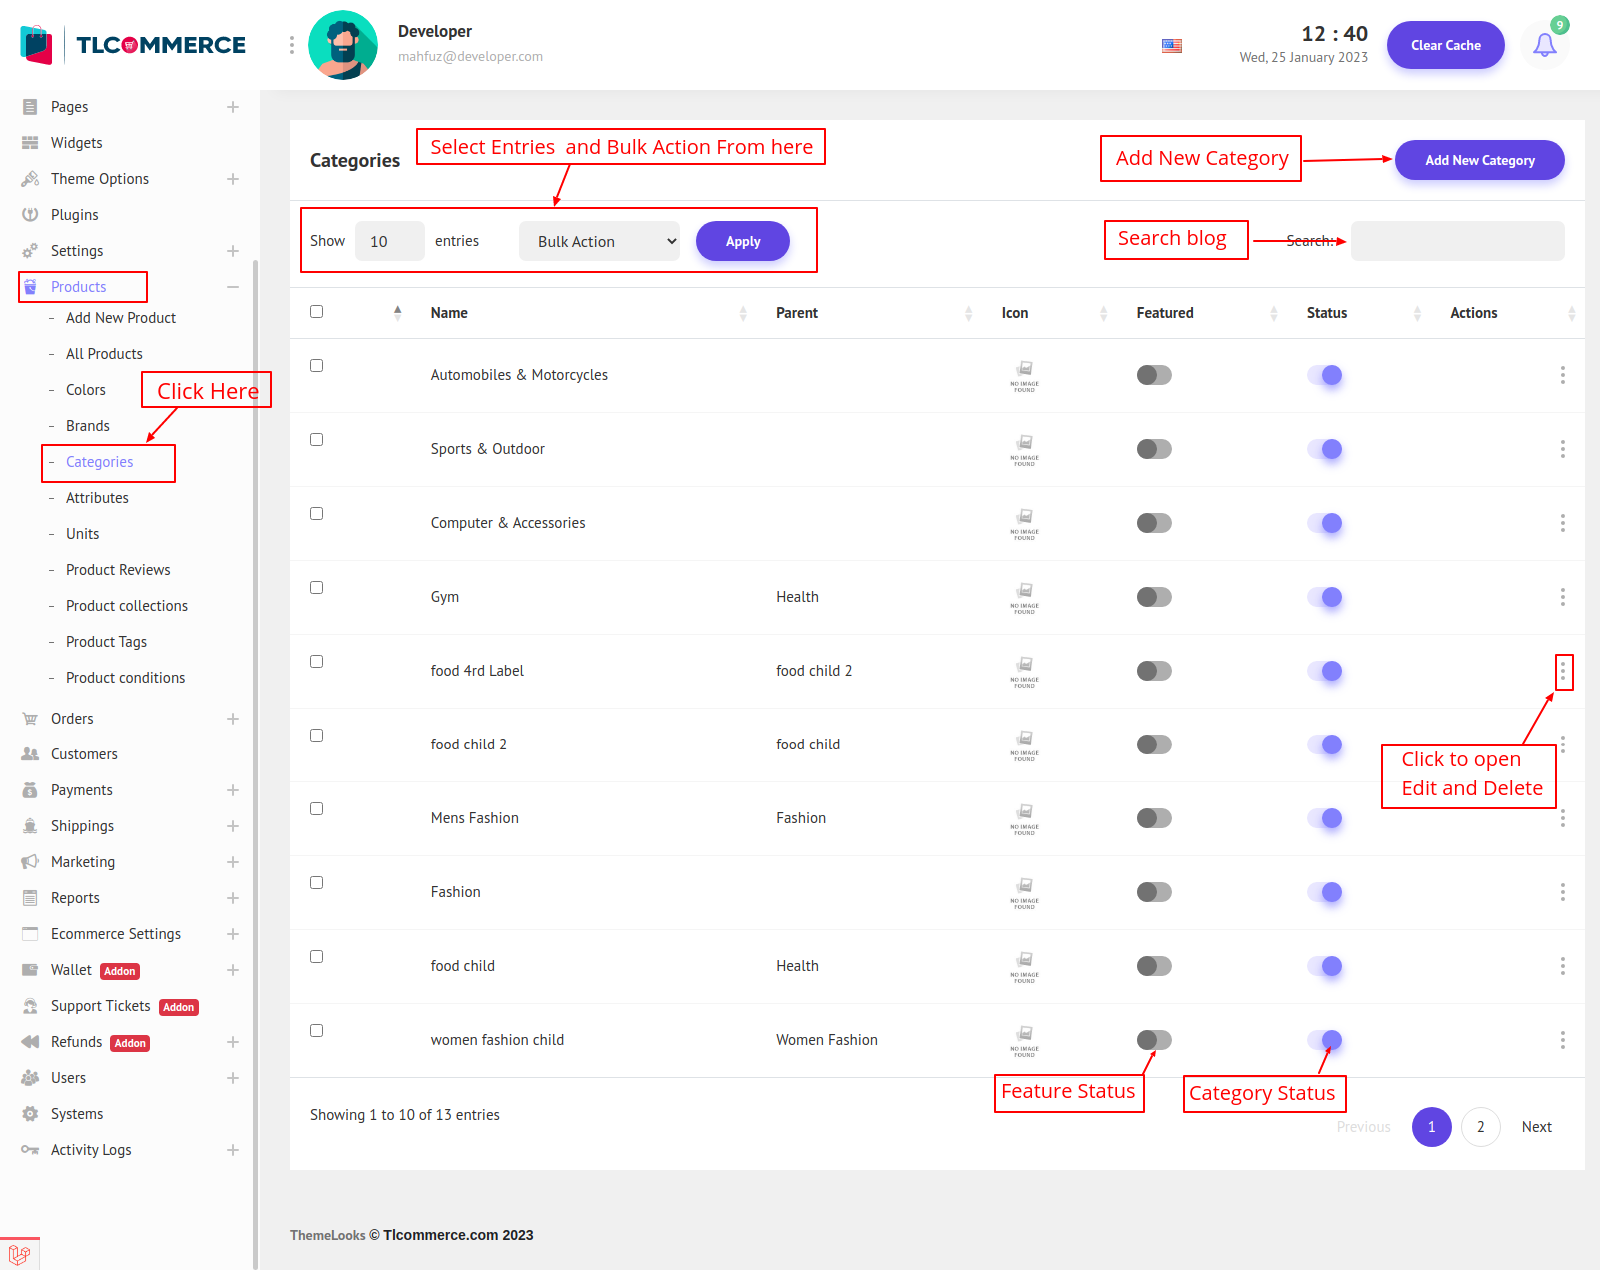1600x1270 pixels.
Task: Open actions menu for women fashion child
Action: (1562, 1040)
